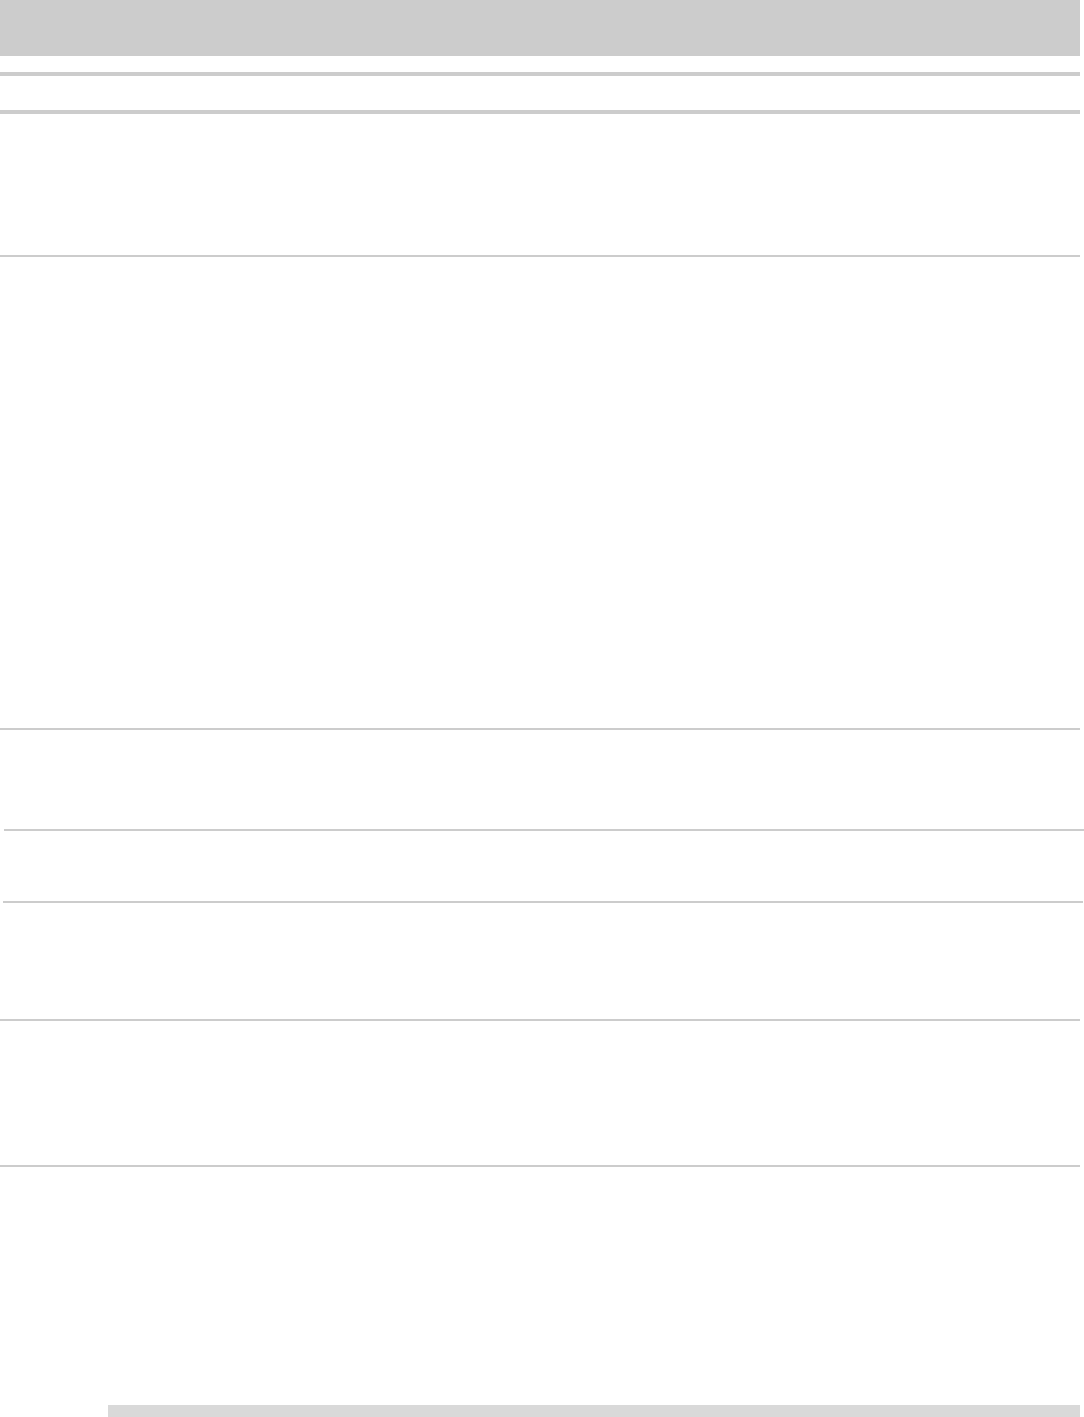Screen dimensions: 1084x1417
Task: Click the horizontal scrollbar track at bottom
Action: [595, 1410]
